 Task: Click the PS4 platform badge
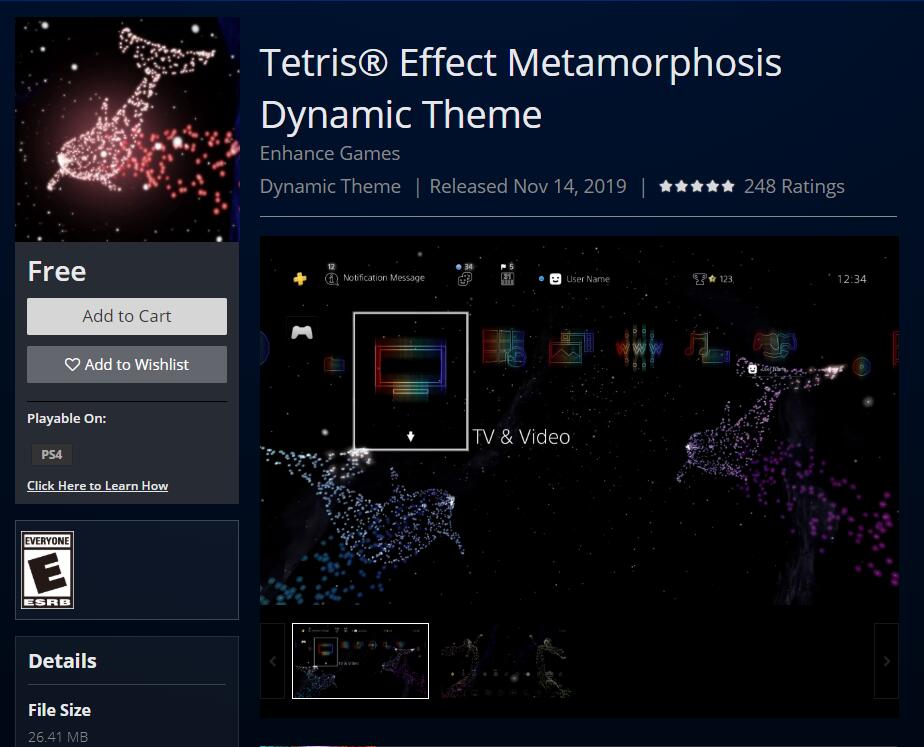50,455
